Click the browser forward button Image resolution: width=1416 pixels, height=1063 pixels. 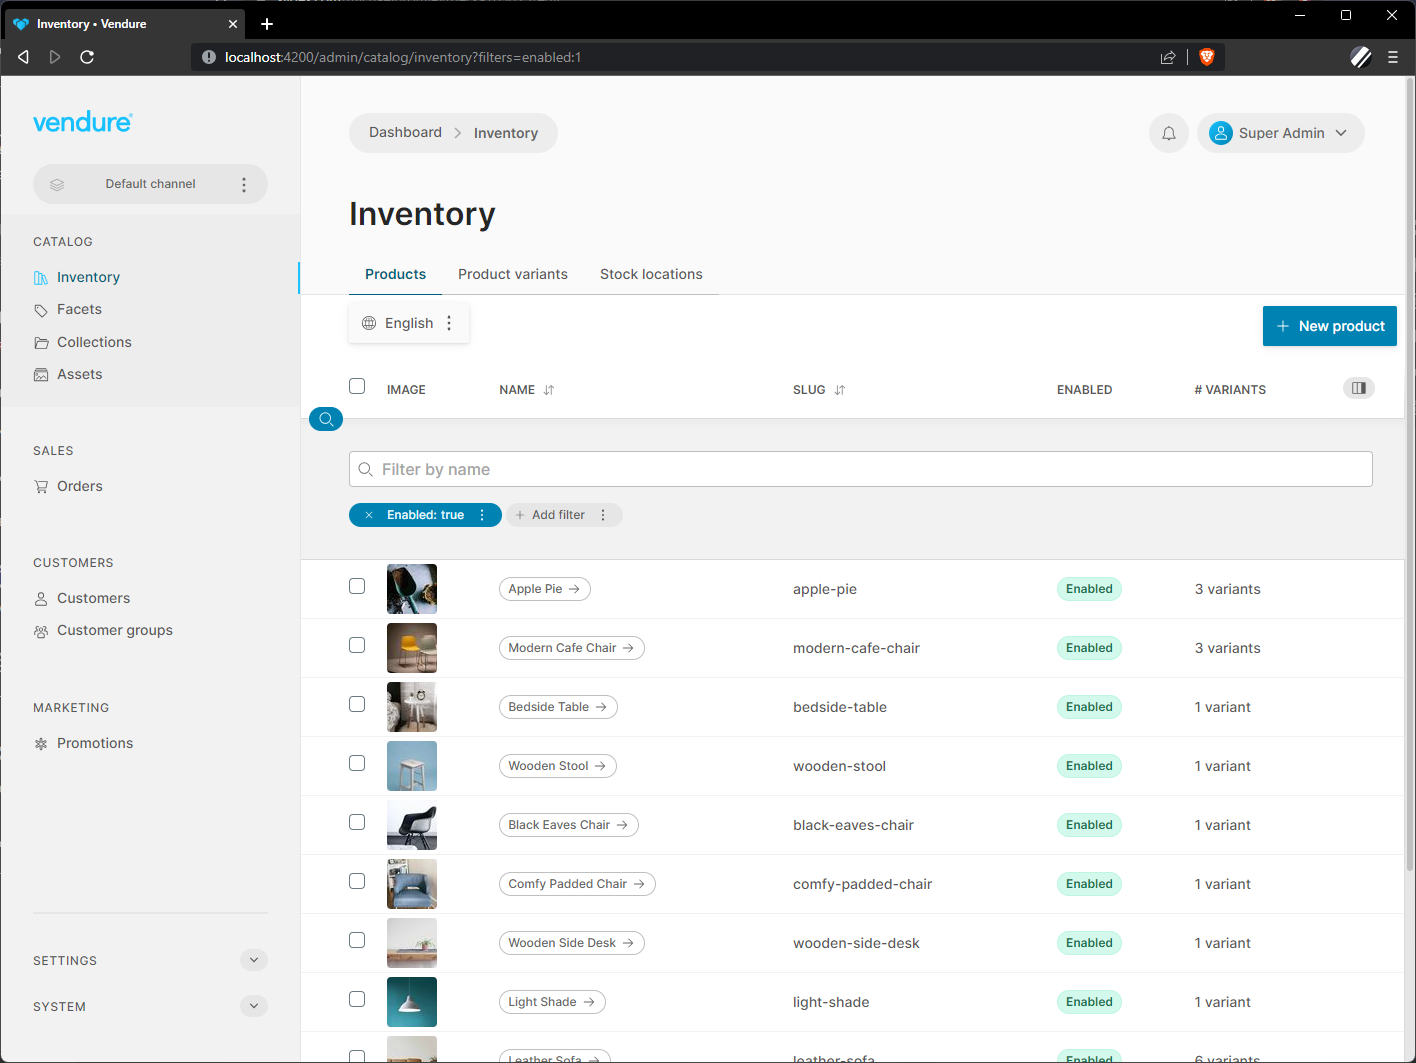click(x=55, y=57)
